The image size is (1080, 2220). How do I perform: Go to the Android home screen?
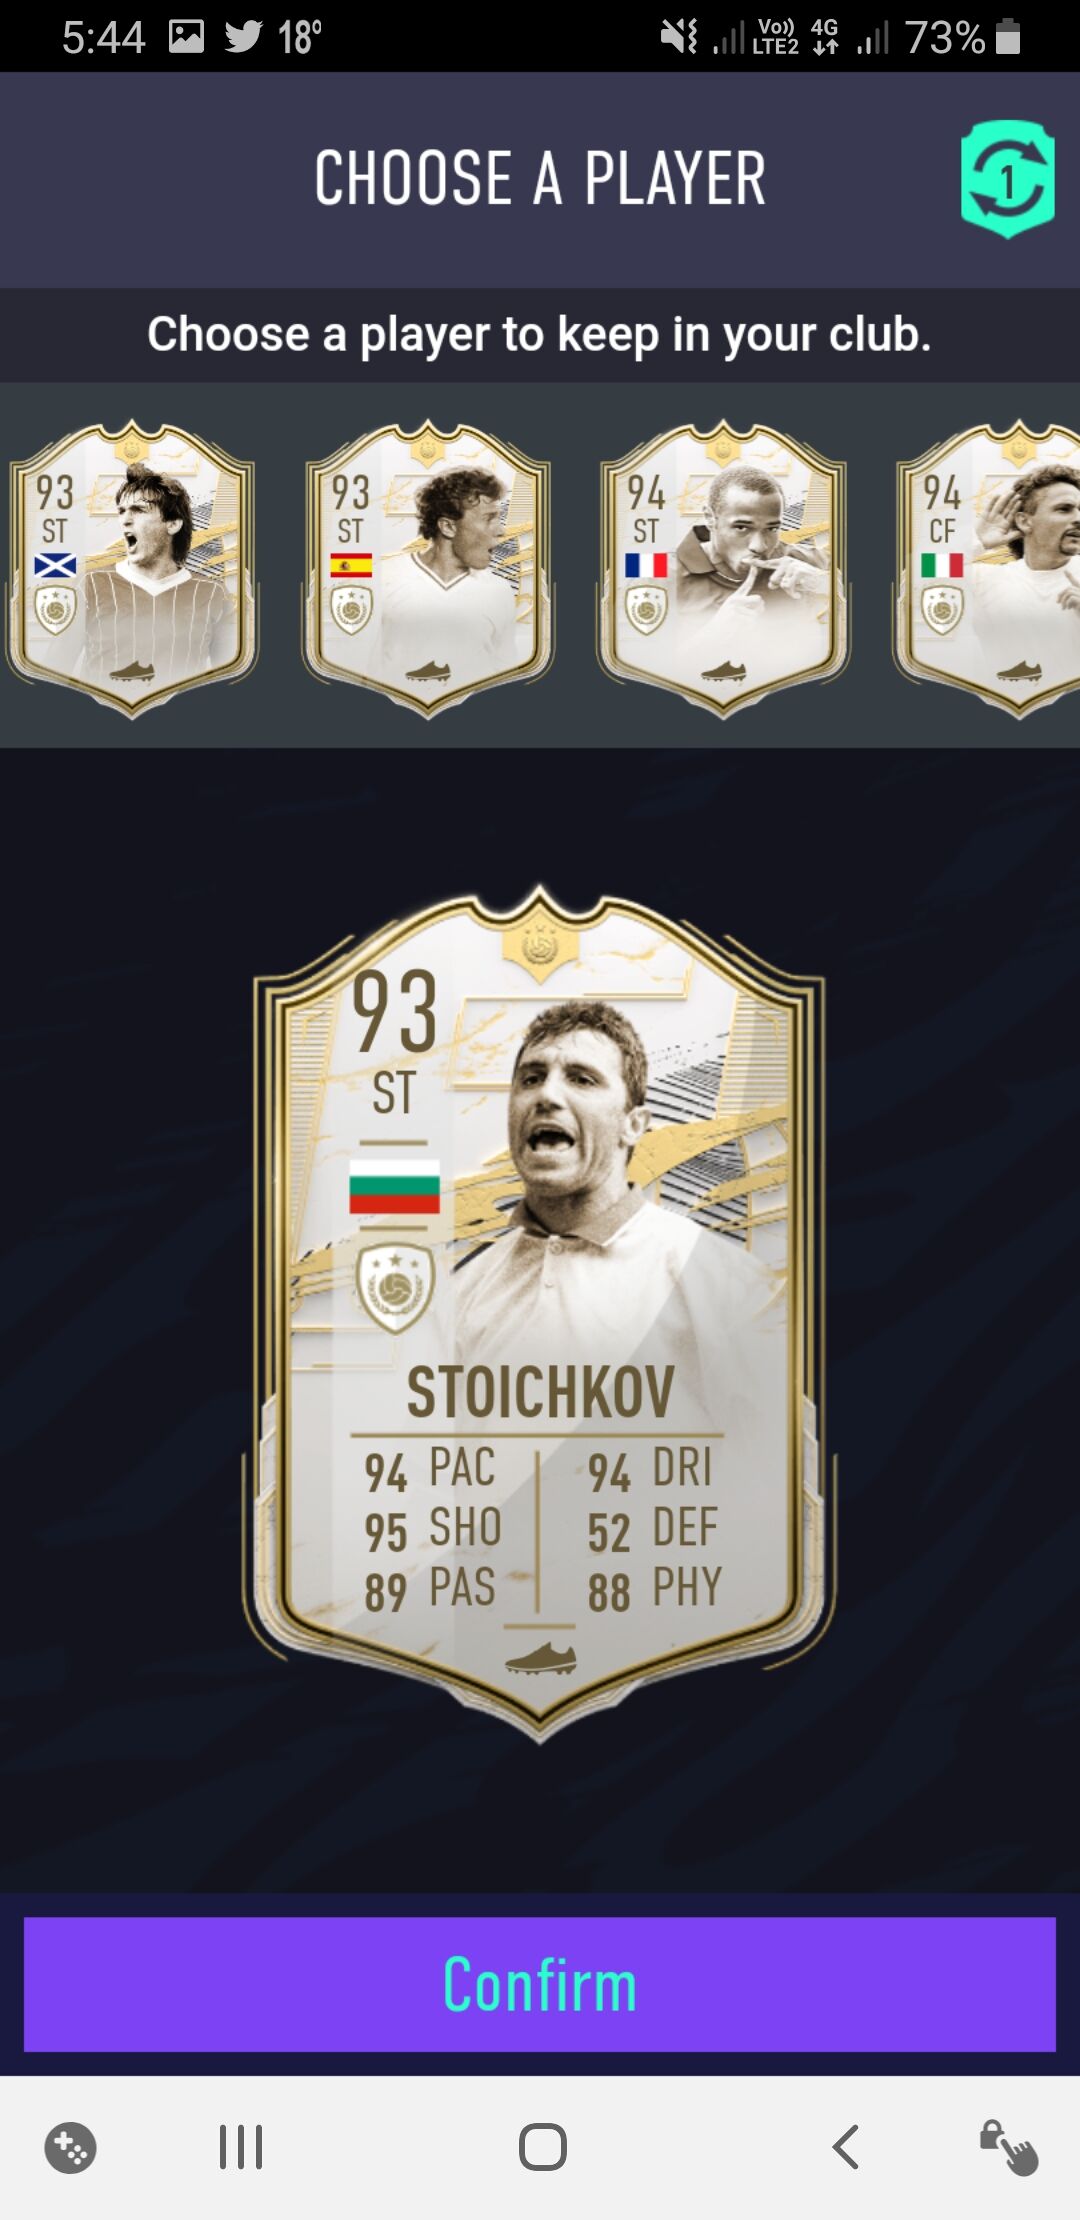tap(543, 2147)
